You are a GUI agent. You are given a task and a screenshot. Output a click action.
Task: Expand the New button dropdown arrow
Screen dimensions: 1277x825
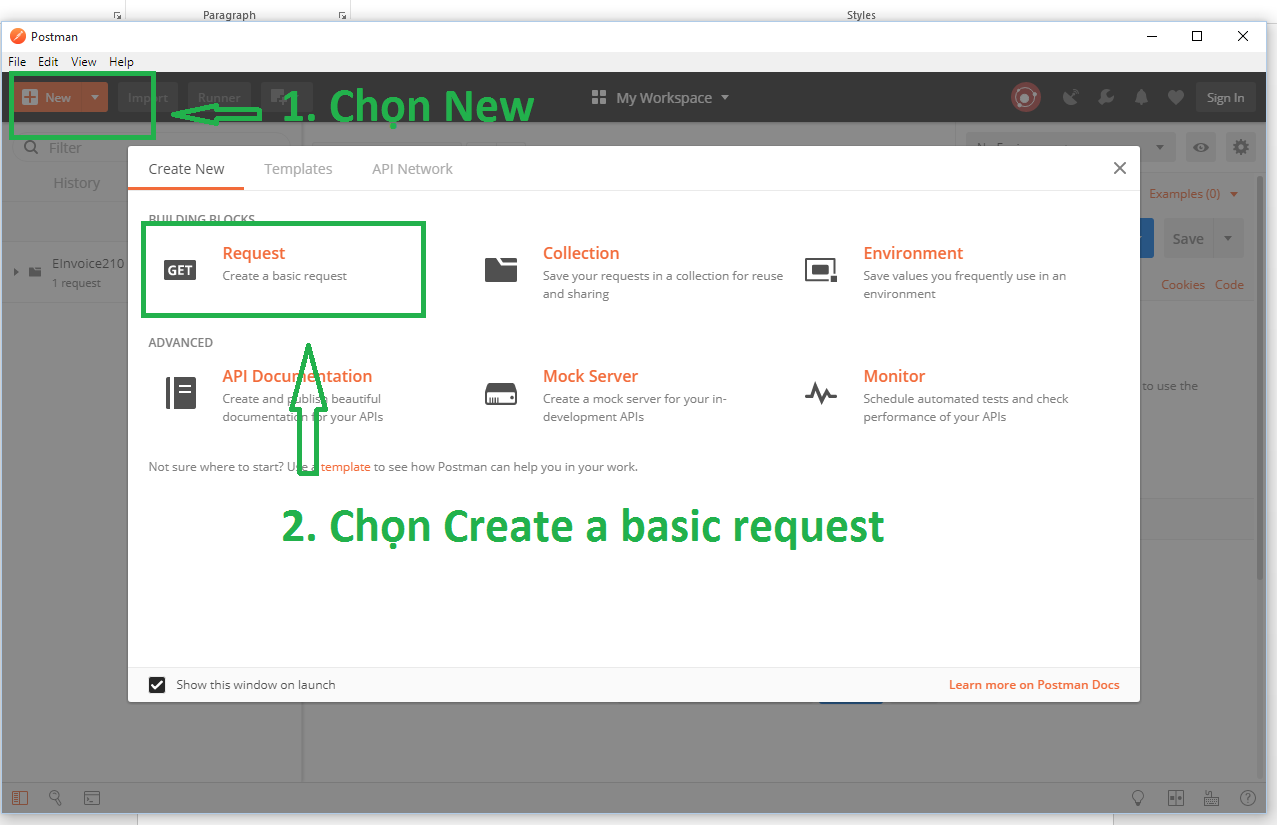coord(94,97)
